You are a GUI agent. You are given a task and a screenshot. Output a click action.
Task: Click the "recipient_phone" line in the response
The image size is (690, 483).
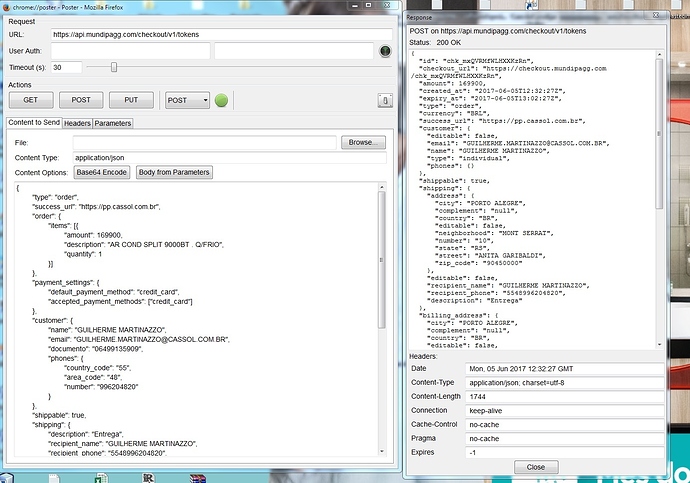pos(496,293)
